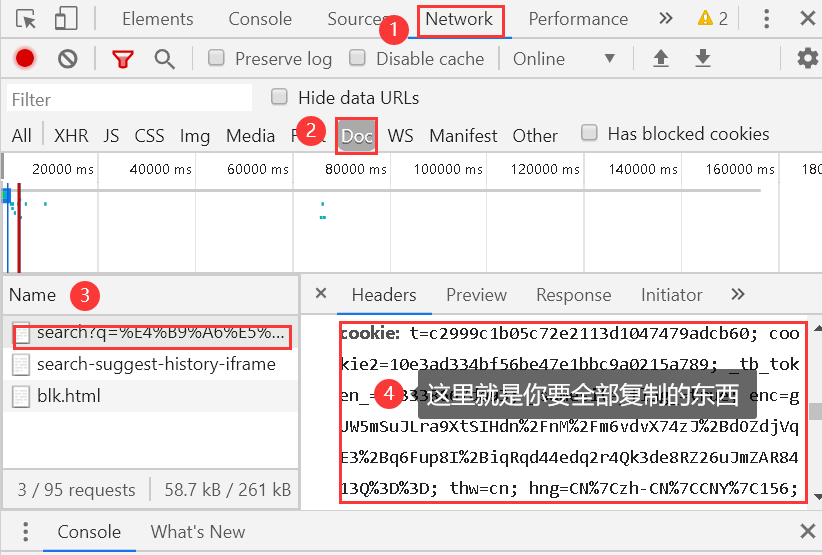
Task: Check the Has blocked cookies checkbox
Action: pos(589,133)
